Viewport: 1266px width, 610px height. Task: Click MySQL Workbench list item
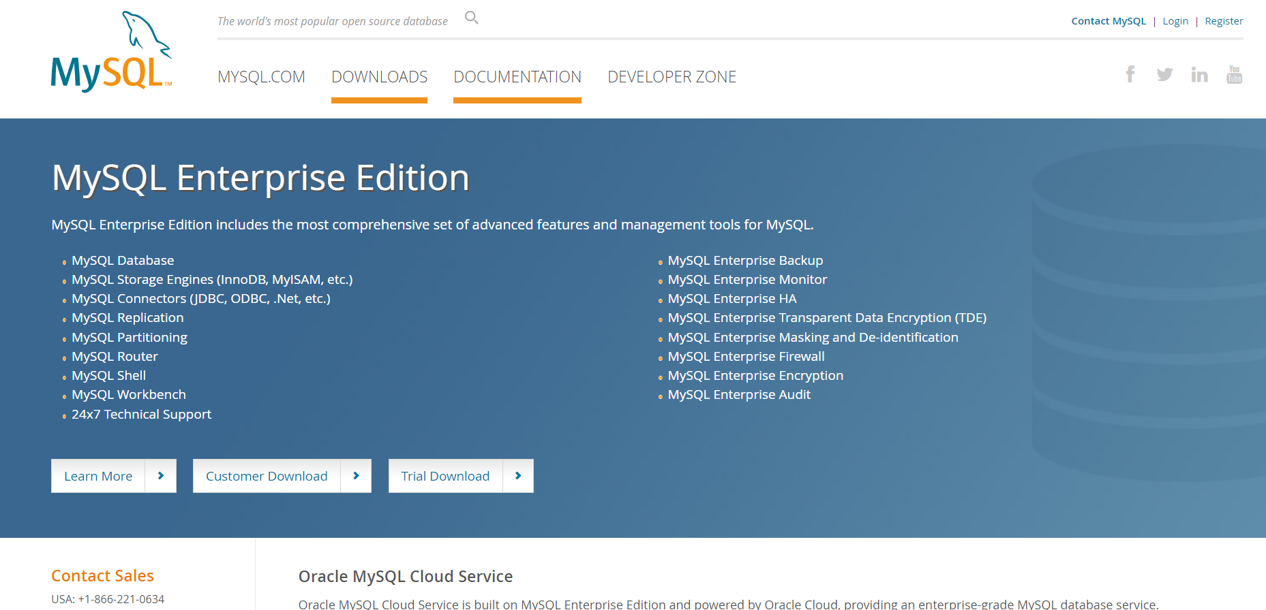(x=129, y=394)
